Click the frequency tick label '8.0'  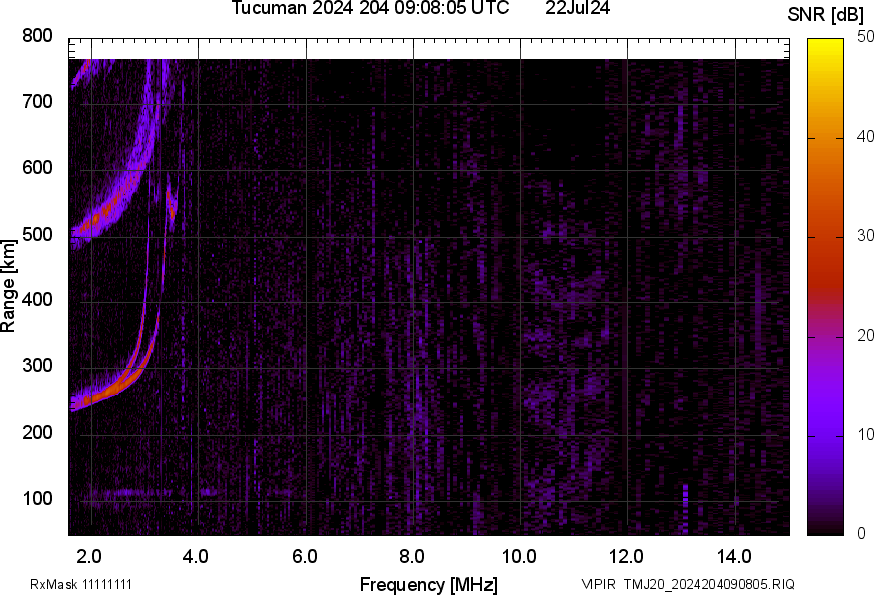[x=411, y=556]
